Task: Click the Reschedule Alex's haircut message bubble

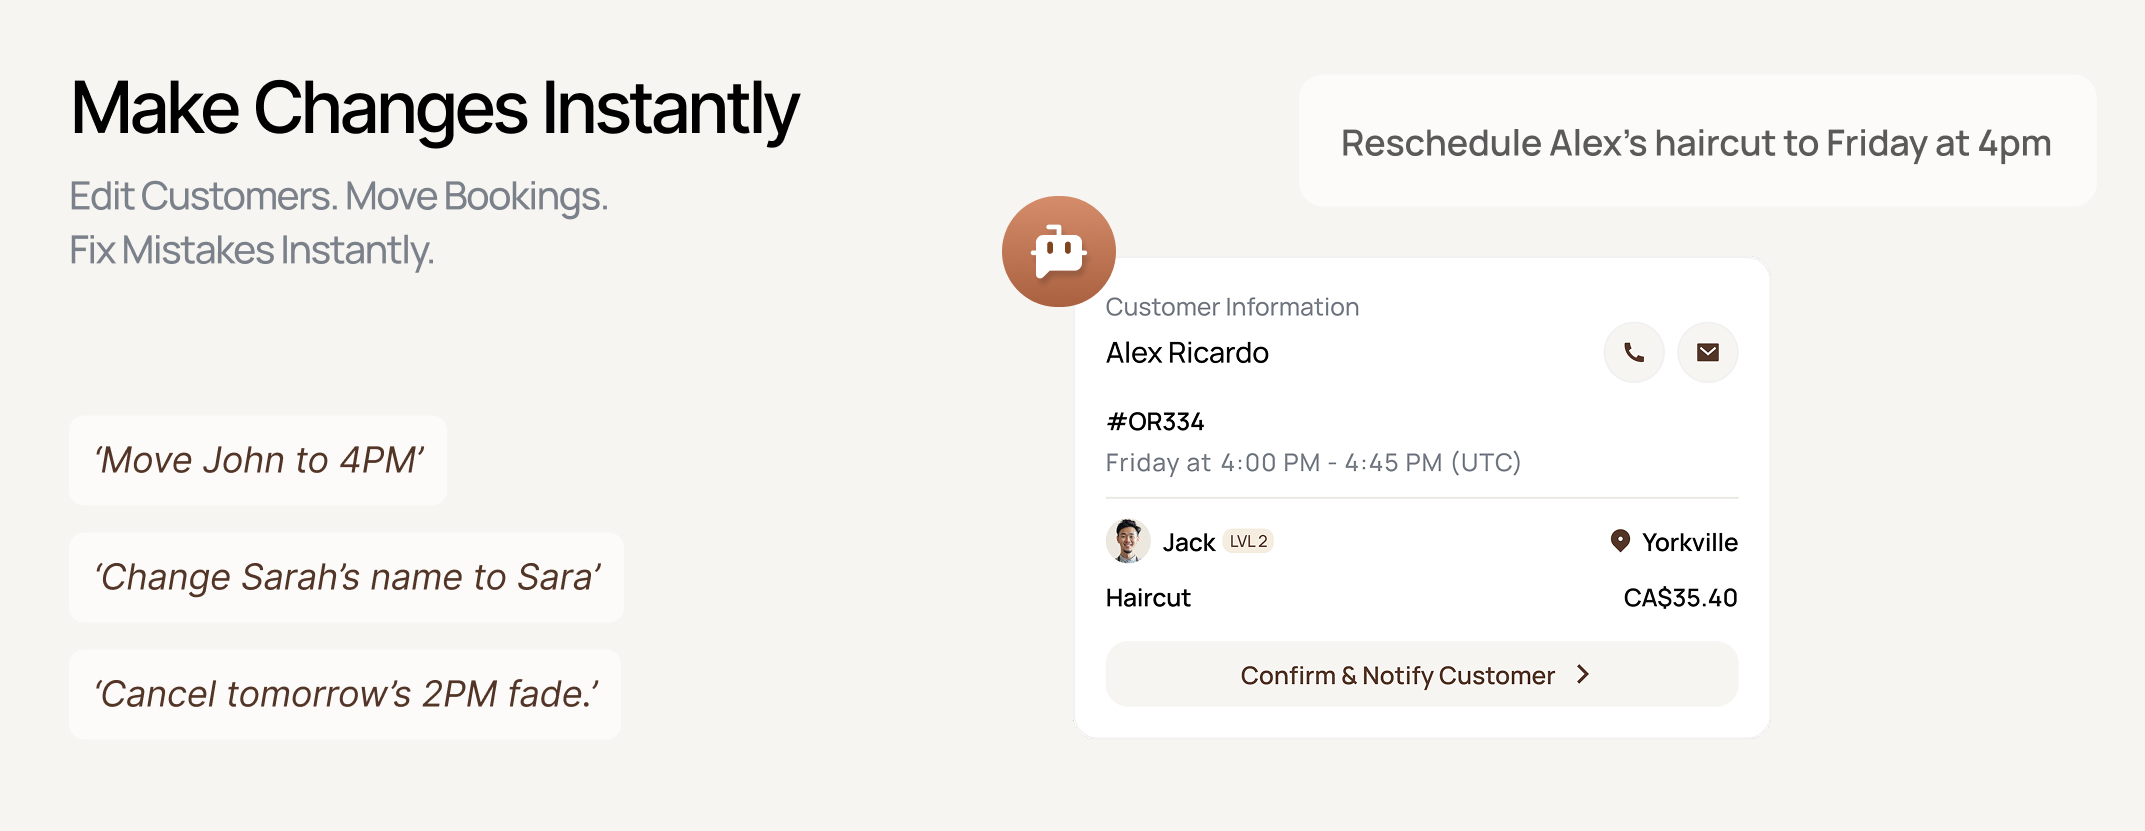Action: [x=1696, y=142]
